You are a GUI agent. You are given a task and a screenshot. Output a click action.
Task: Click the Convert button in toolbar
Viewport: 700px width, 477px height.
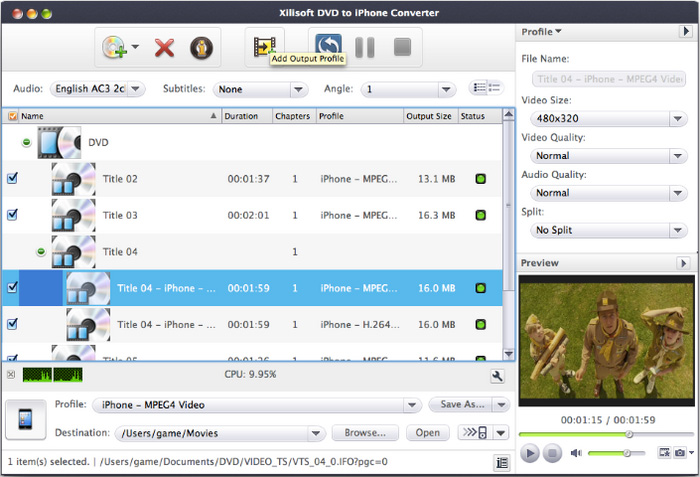pyautogui.click(x=327, y=46)
